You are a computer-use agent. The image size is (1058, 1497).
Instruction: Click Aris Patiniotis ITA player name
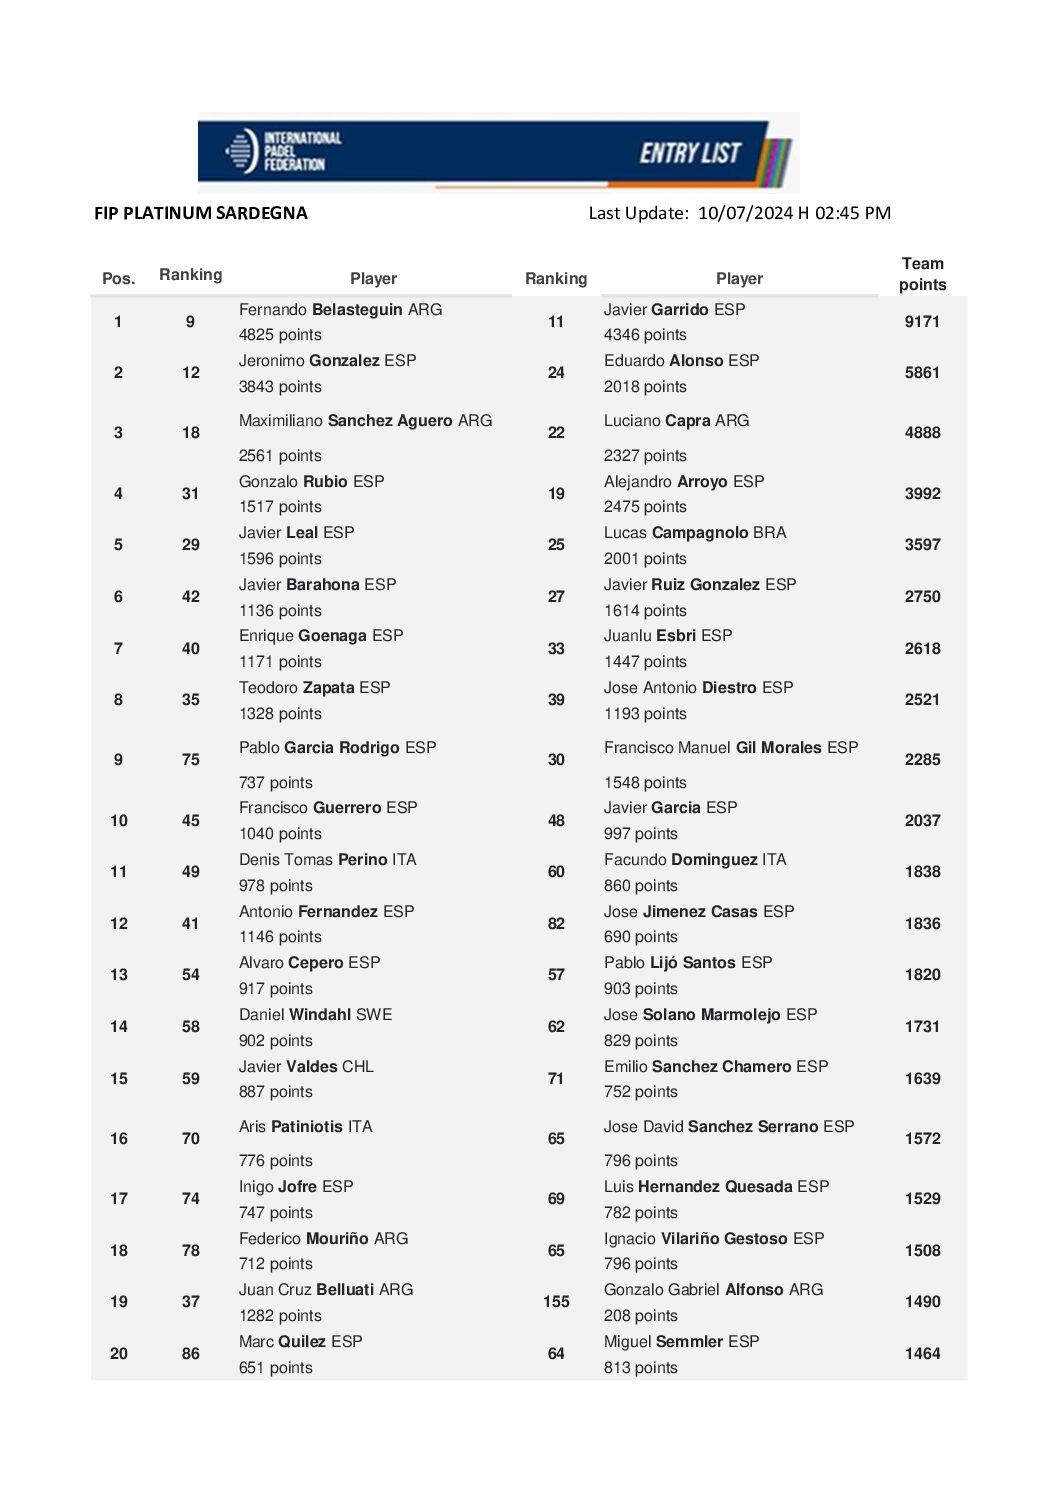305,1127
